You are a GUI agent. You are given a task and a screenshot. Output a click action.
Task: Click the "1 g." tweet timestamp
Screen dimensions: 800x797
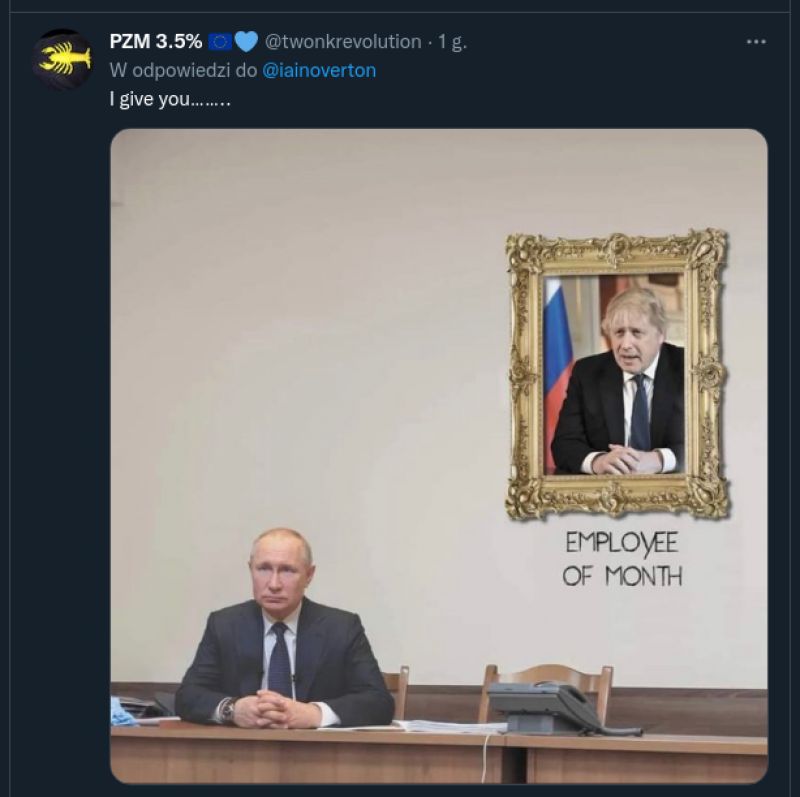coord(453,42)
